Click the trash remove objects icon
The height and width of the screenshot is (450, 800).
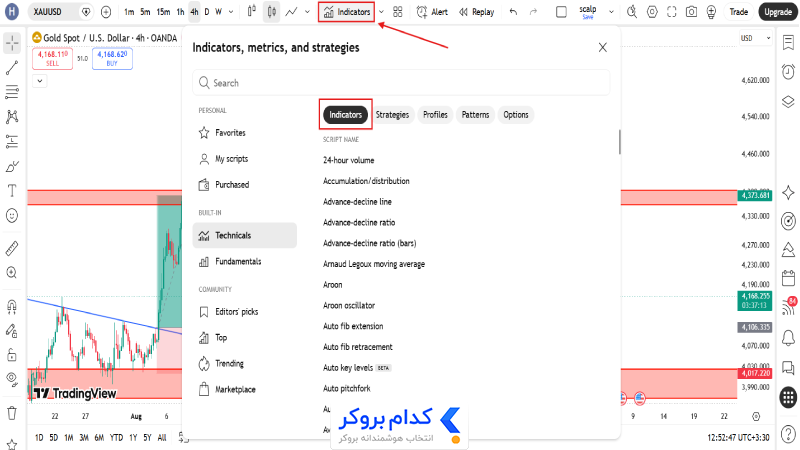point(12,412)
